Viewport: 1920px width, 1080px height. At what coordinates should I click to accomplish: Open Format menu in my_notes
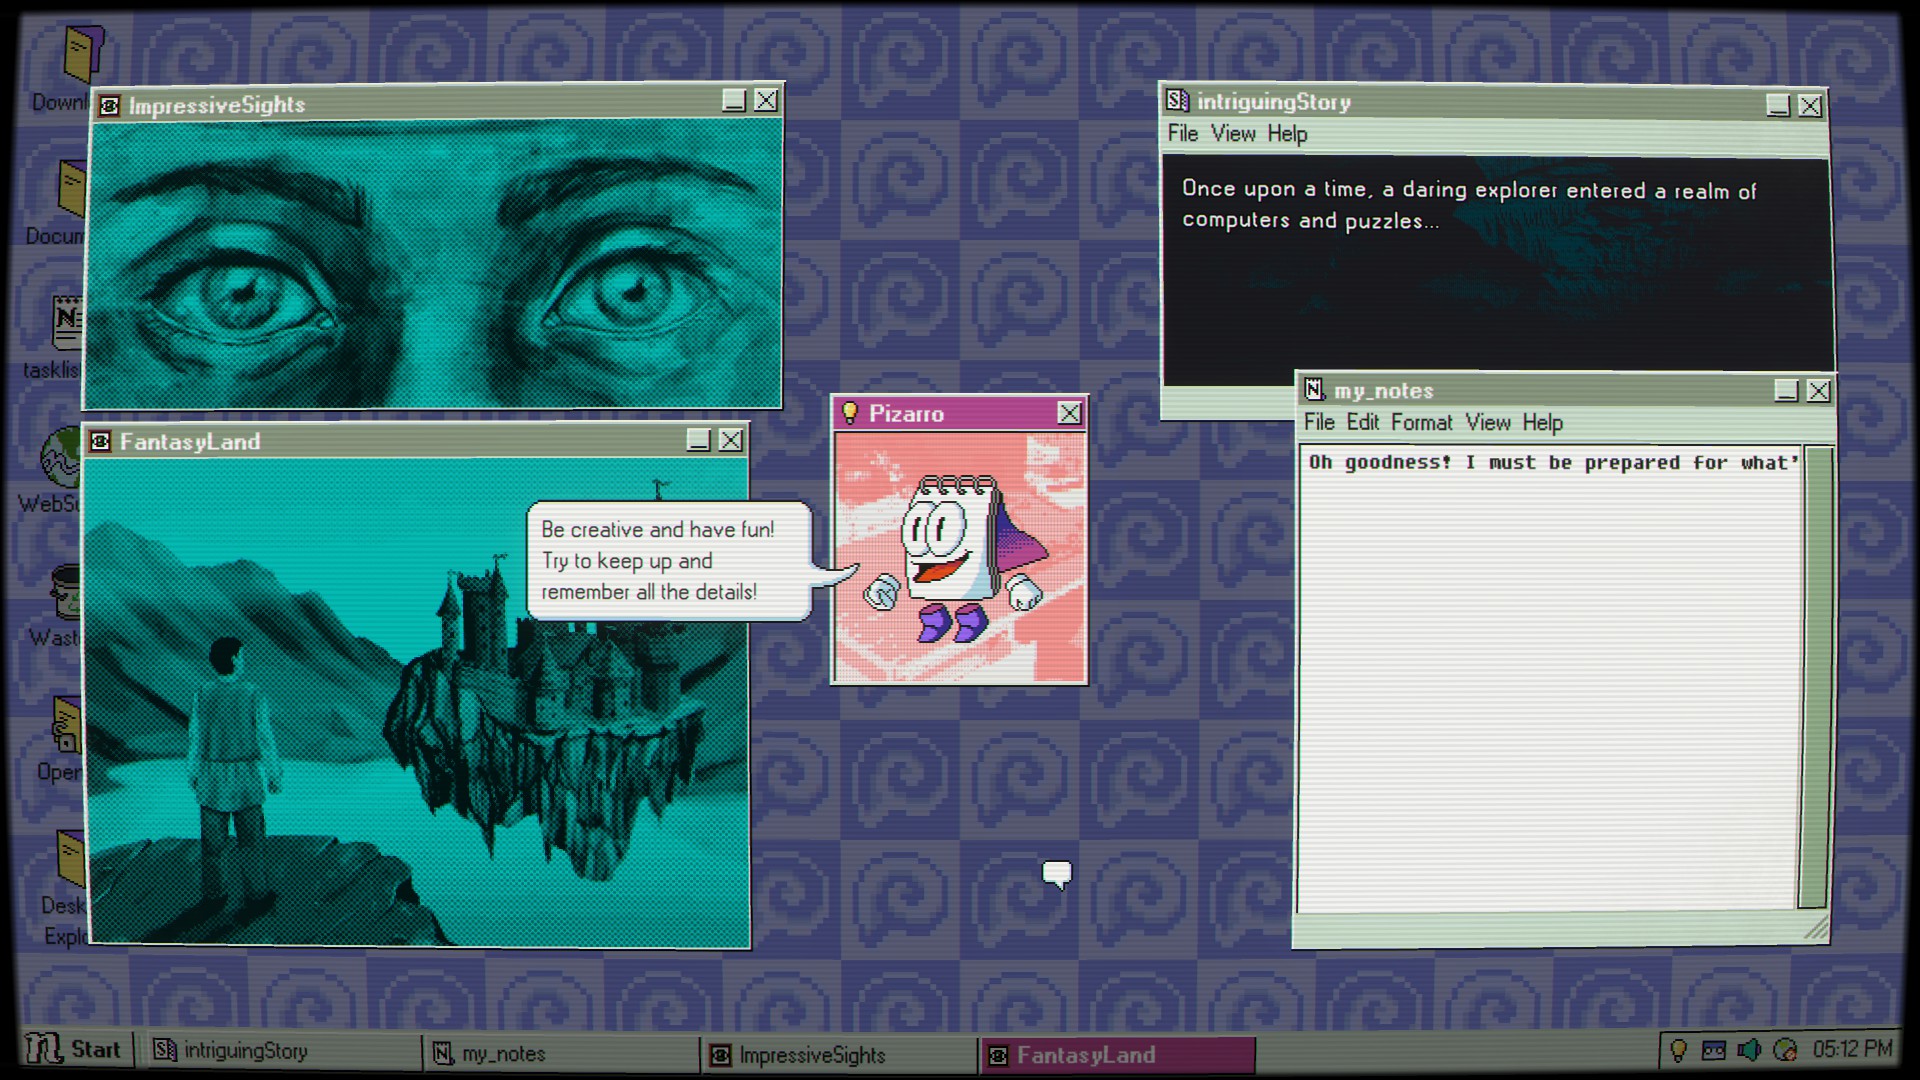[x=1421, y=422]
